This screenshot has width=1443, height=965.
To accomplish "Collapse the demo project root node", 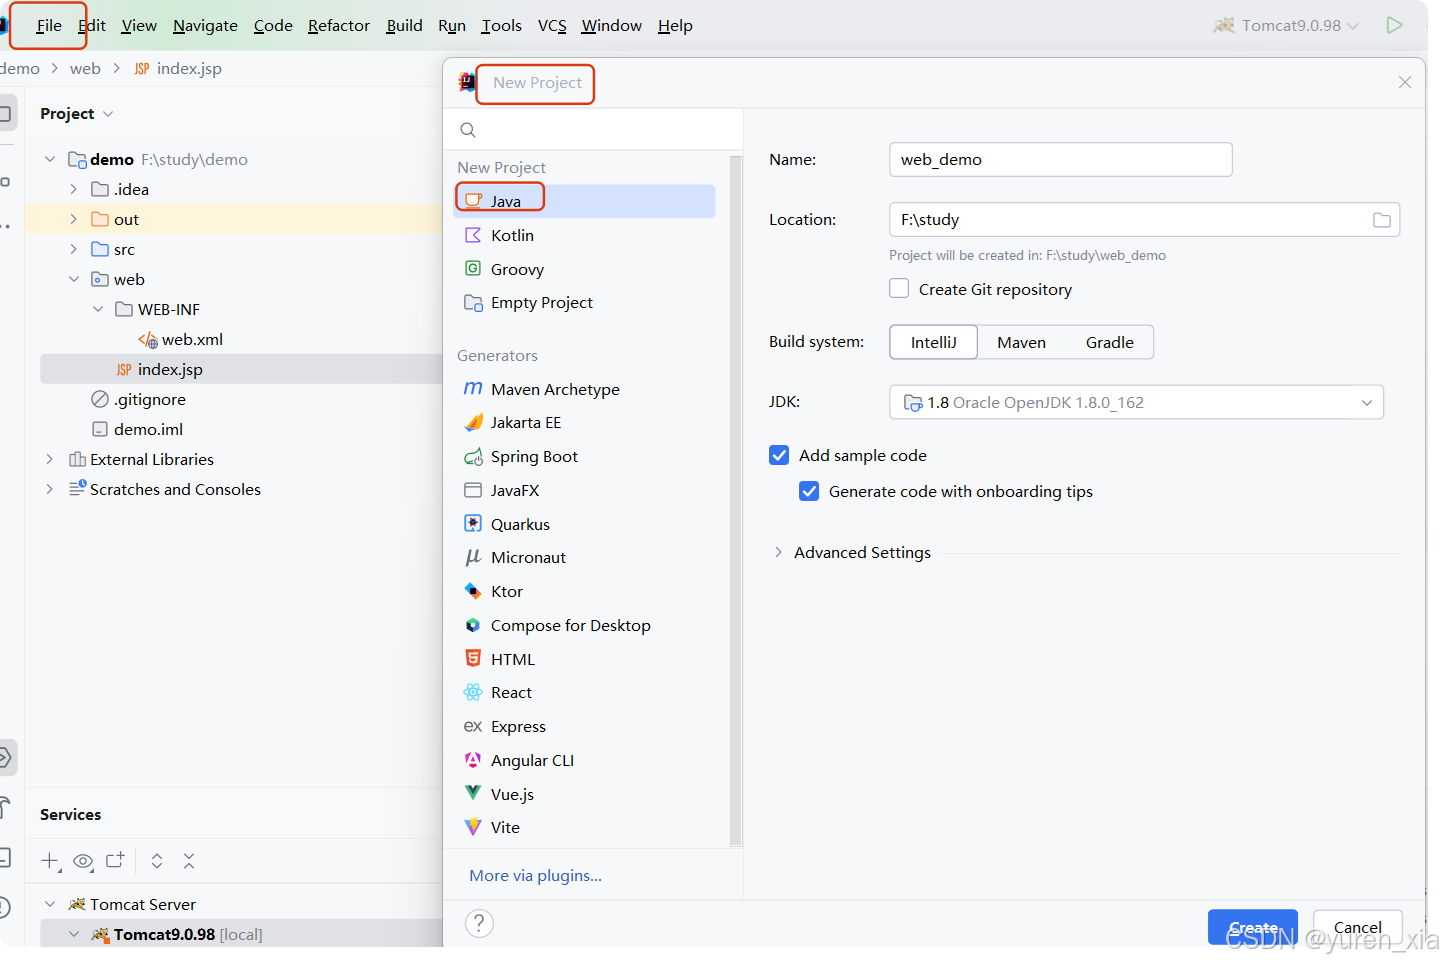I will (50, 159).
